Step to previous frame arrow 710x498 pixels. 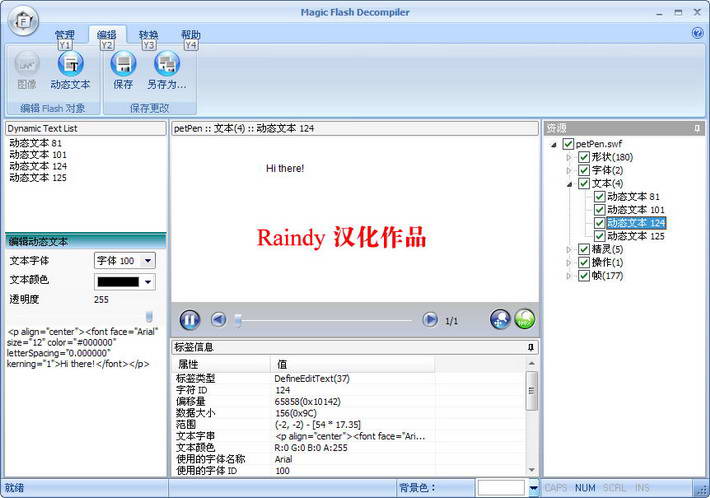point(219,320)
